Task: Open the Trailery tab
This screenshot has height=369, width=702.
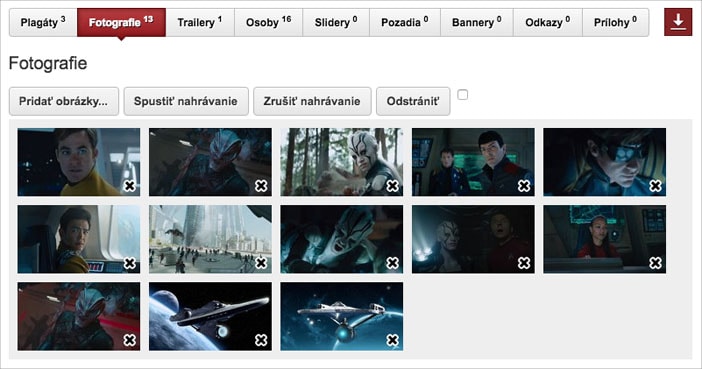Action: (x=200, y=22)
